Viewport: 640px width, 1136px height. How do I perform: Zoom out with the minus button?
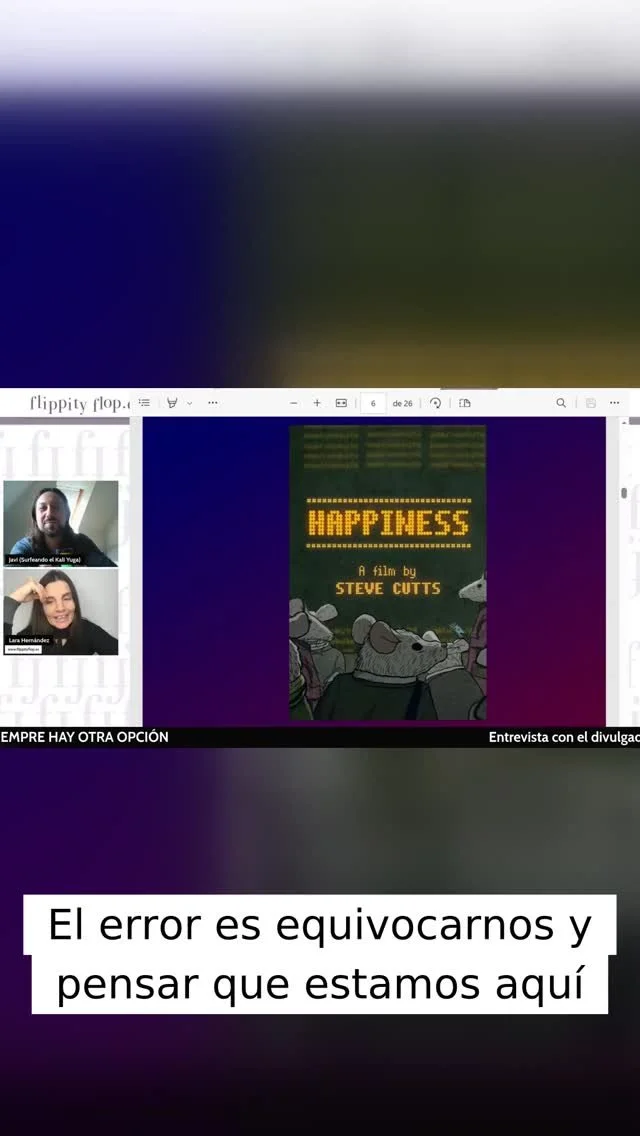[x=294, y=403]
